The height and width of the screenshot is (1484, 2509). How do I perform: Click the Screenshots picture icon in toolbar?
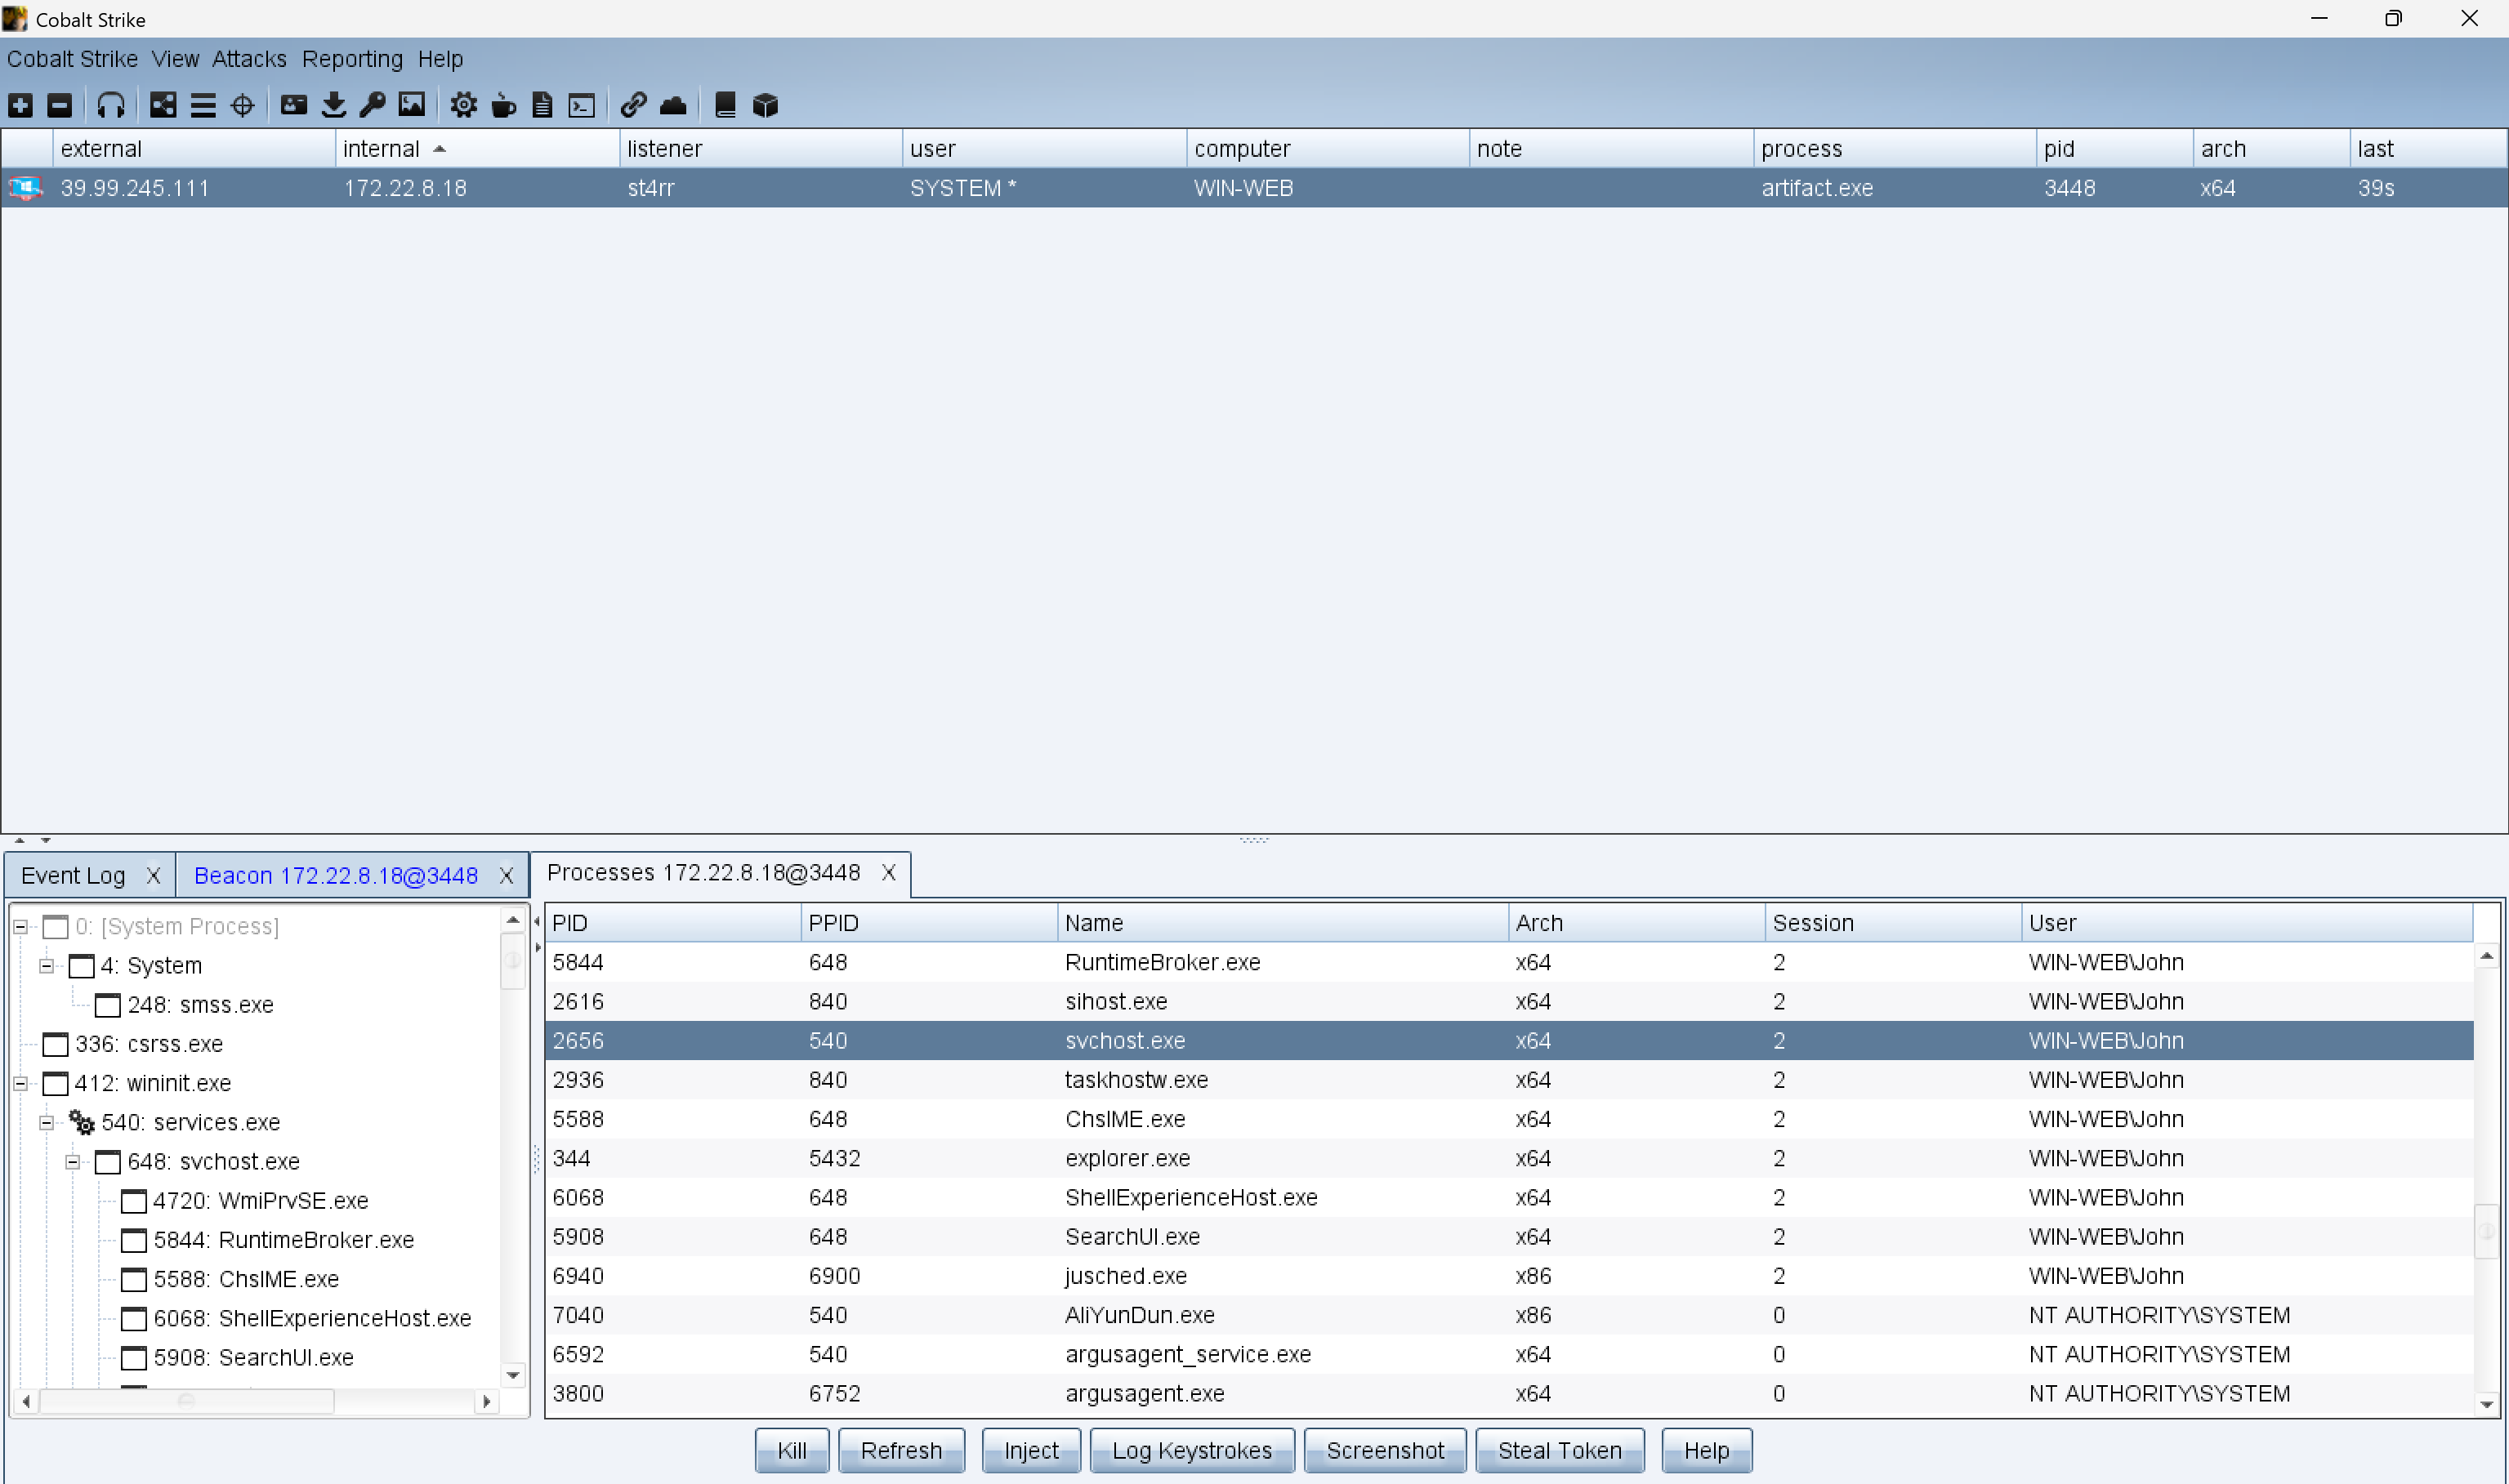pyautogui.click(x=412, y=105)
